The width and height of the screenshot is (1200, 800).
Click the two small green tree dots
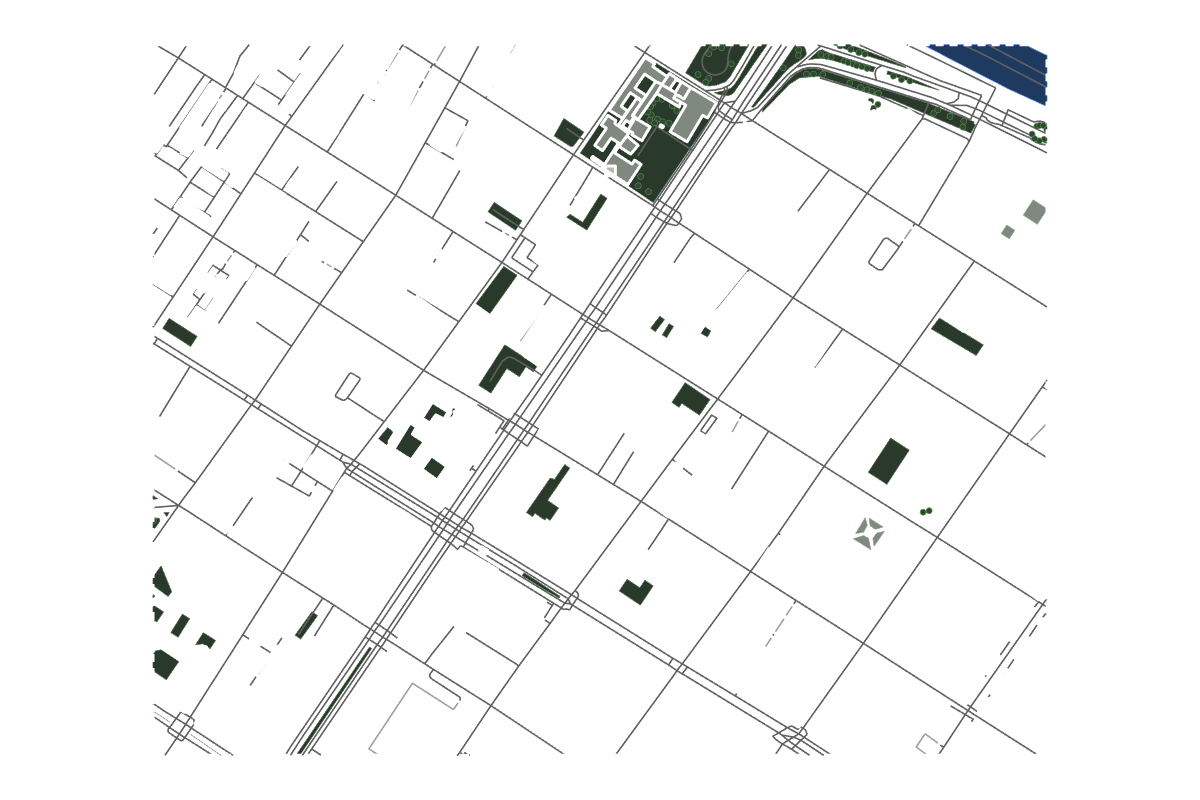(x=926, y=511)
